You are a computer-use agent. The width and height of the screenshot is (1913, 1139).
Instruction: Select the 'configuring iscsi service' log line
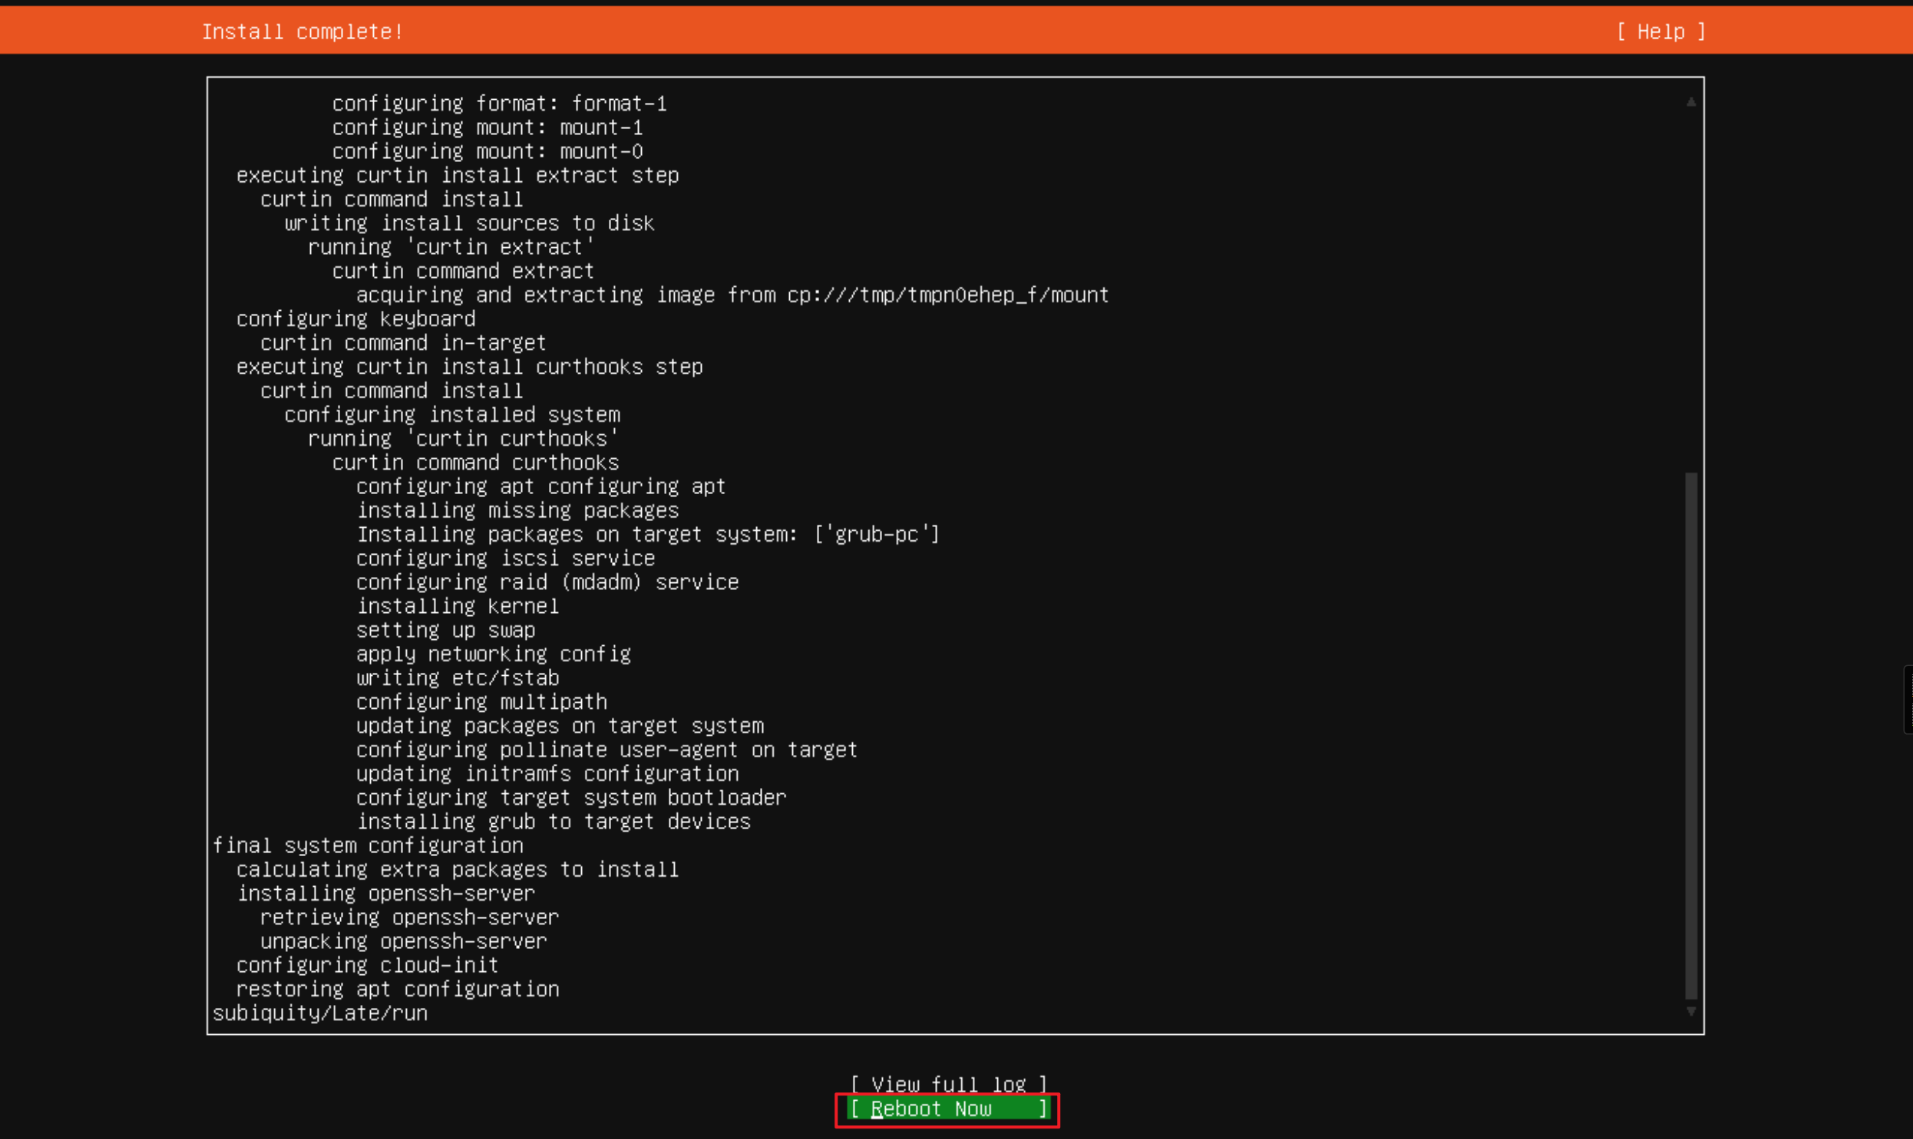pyautogui.click(x=505, y=557)
